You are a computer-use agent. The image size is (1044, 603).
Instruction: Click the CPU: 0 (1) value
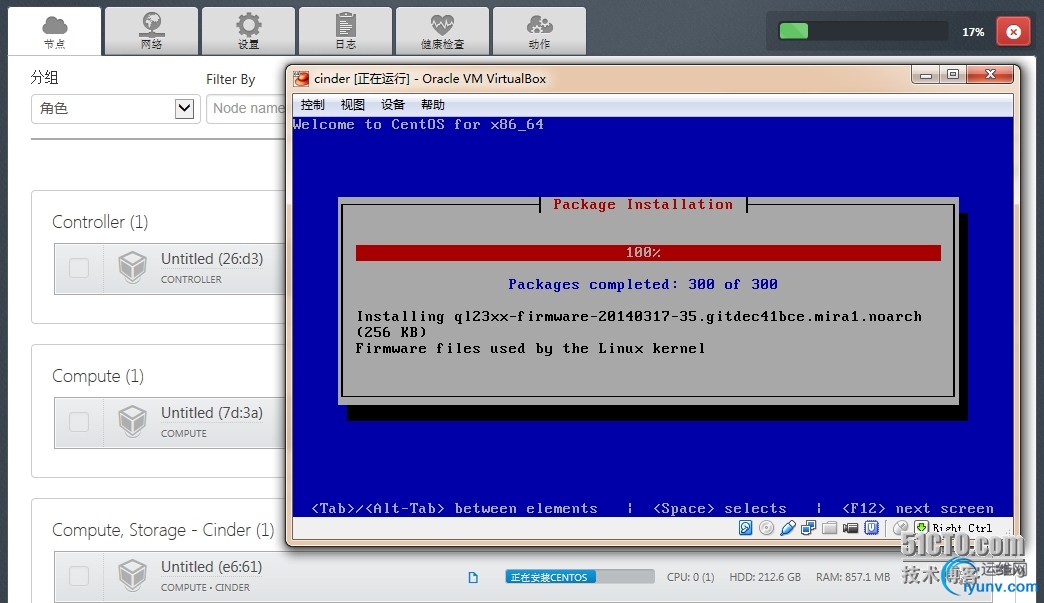tap(690, 577)
